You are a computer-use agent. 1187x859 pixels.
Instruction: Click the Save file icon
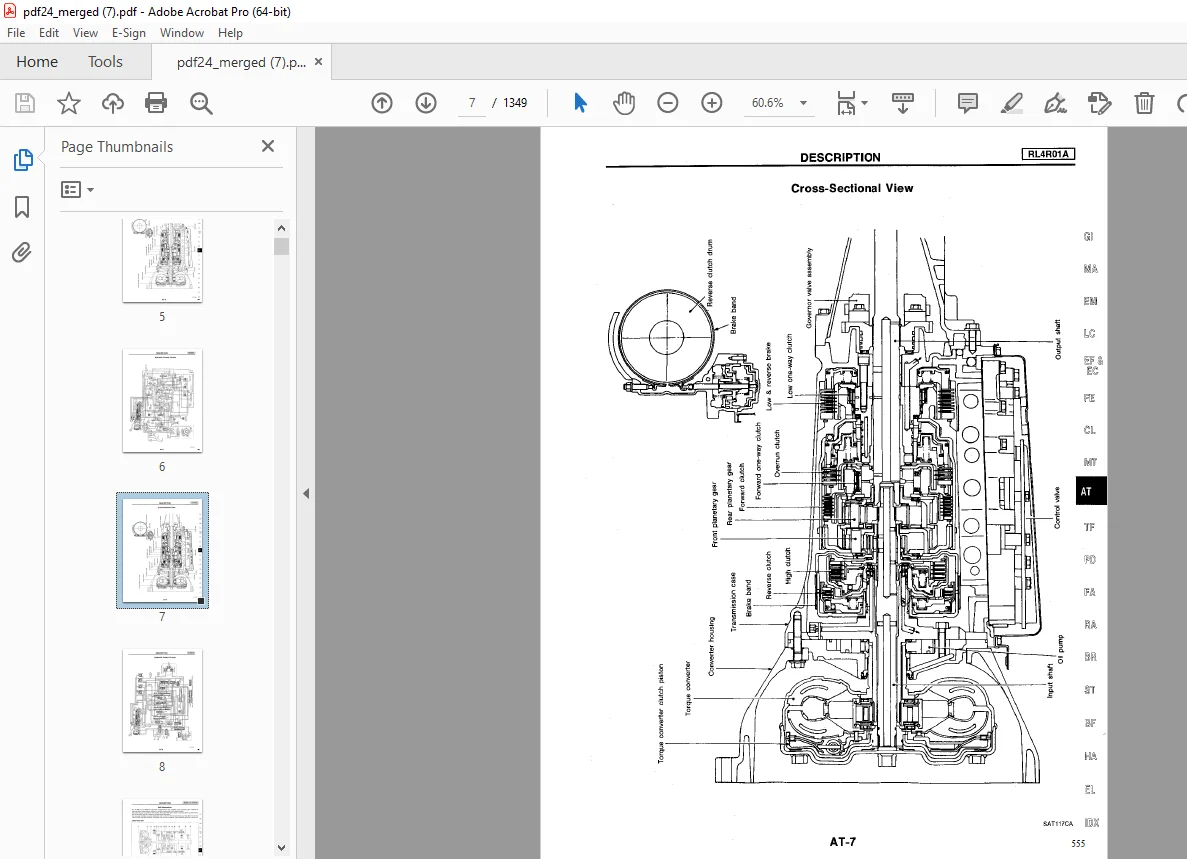[x=25, y=103]
